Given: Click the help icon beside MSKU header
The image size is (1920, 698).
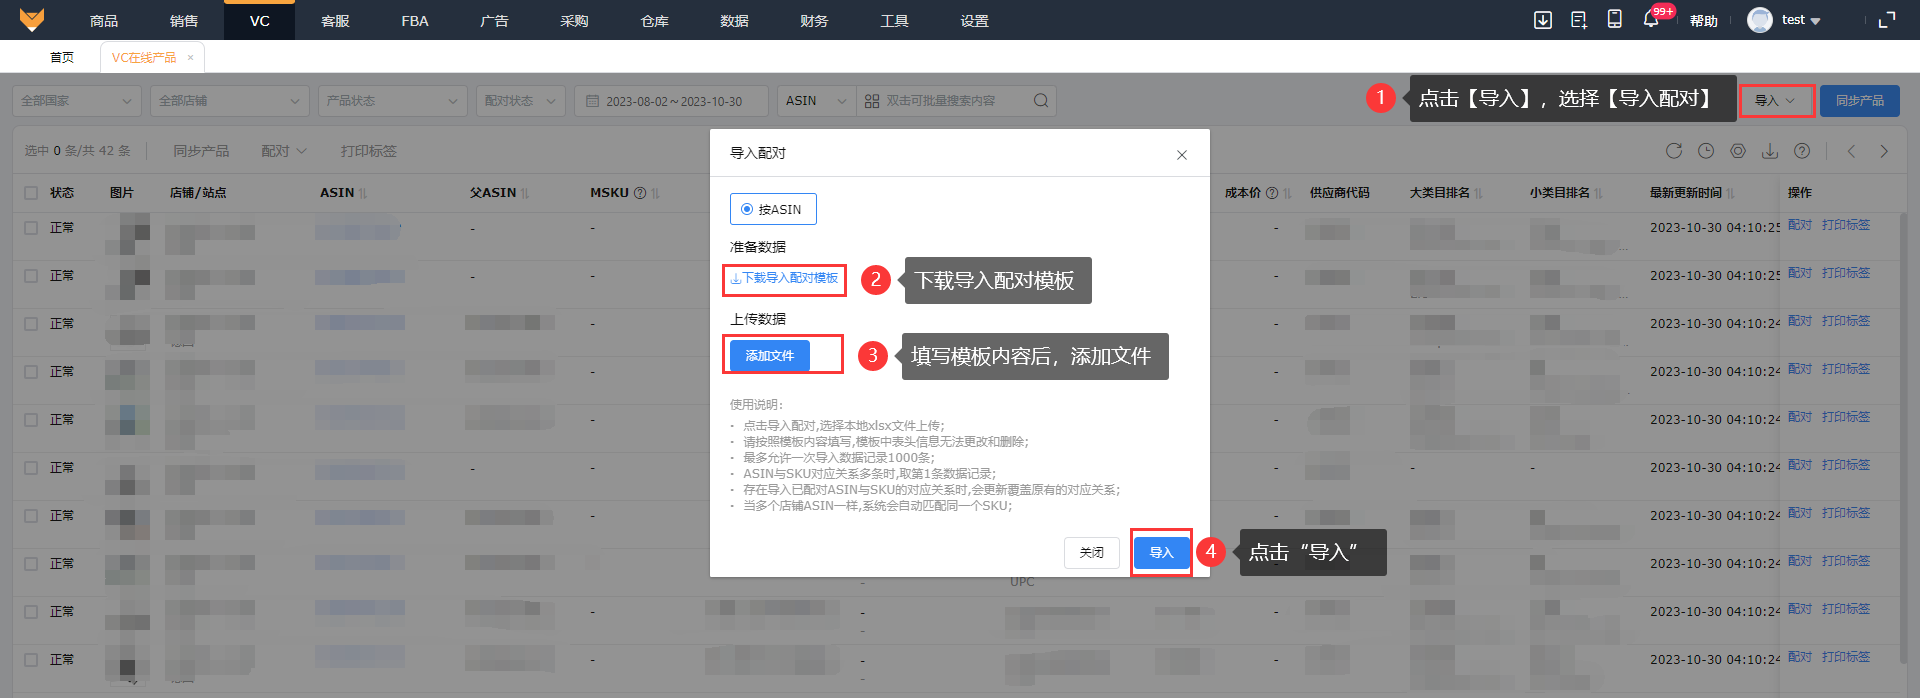Looking at the screenshot, I should (640, 193).
